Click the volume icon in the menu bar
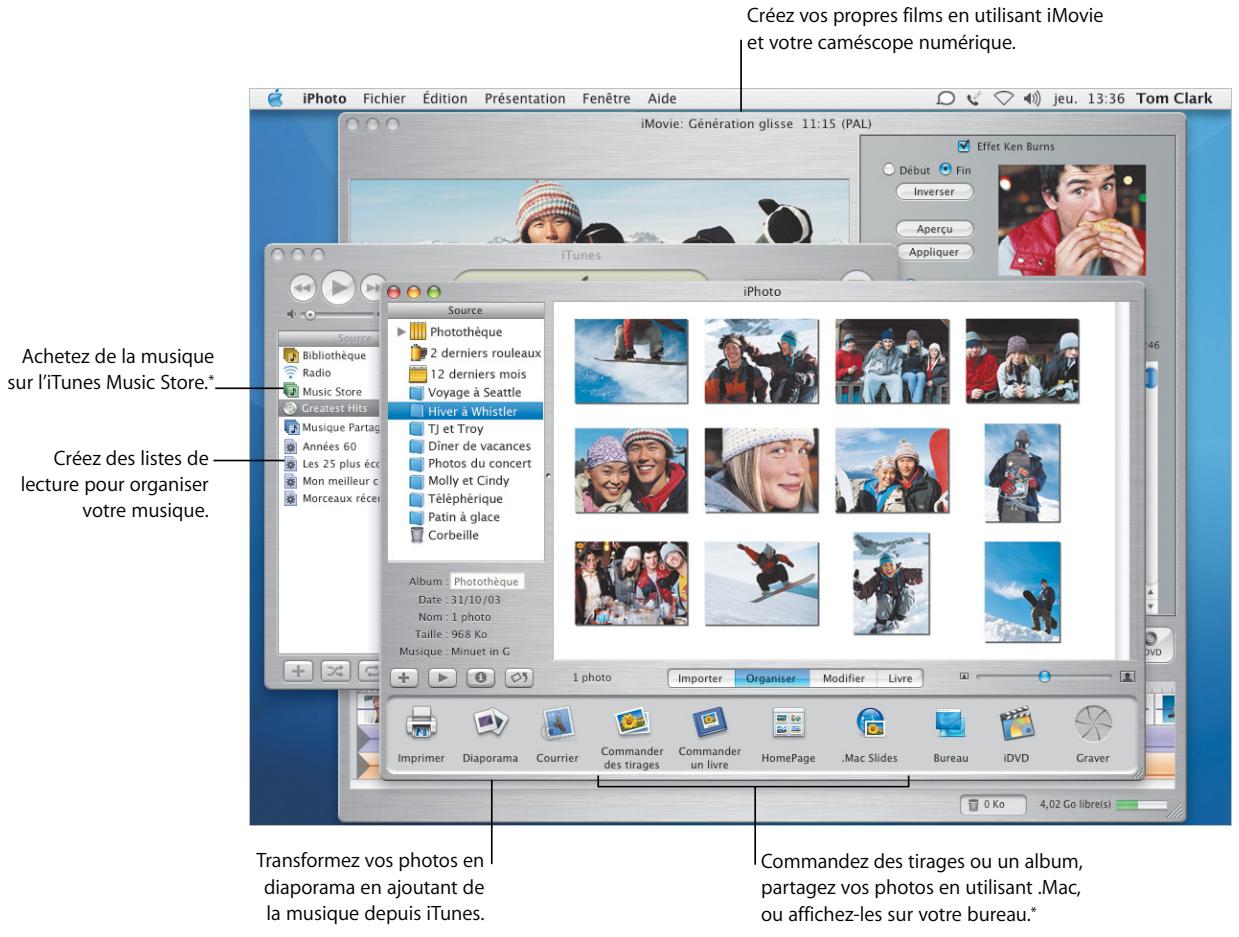The width and height of the screenshot is (1239, 937). (x=1034, y=99)
